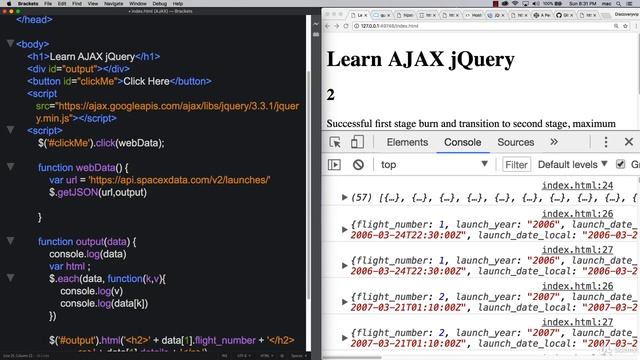Click the site info icon beside 127.0.0.1
The image size is (640, 360).
pos(356,26)
